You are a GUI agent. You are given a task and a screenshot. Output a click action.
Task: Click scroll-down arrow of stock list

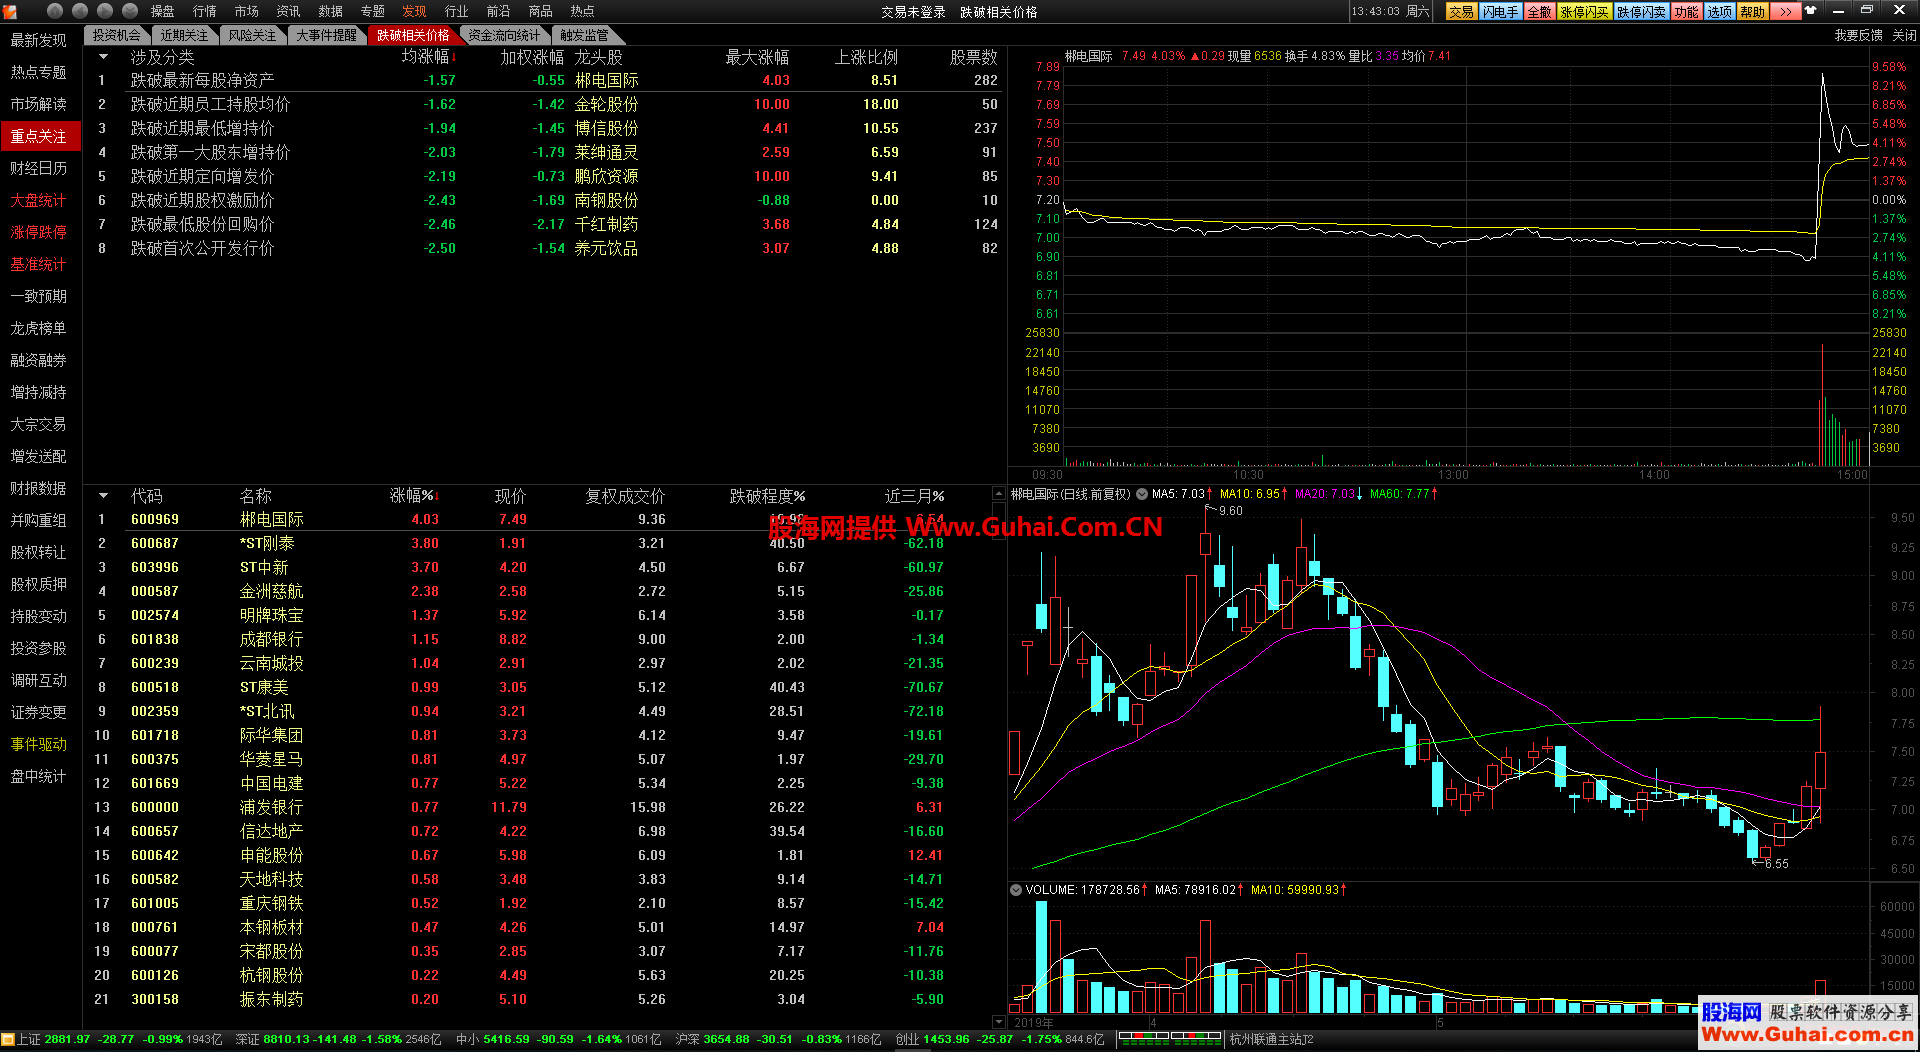[x=998, y=1022]
